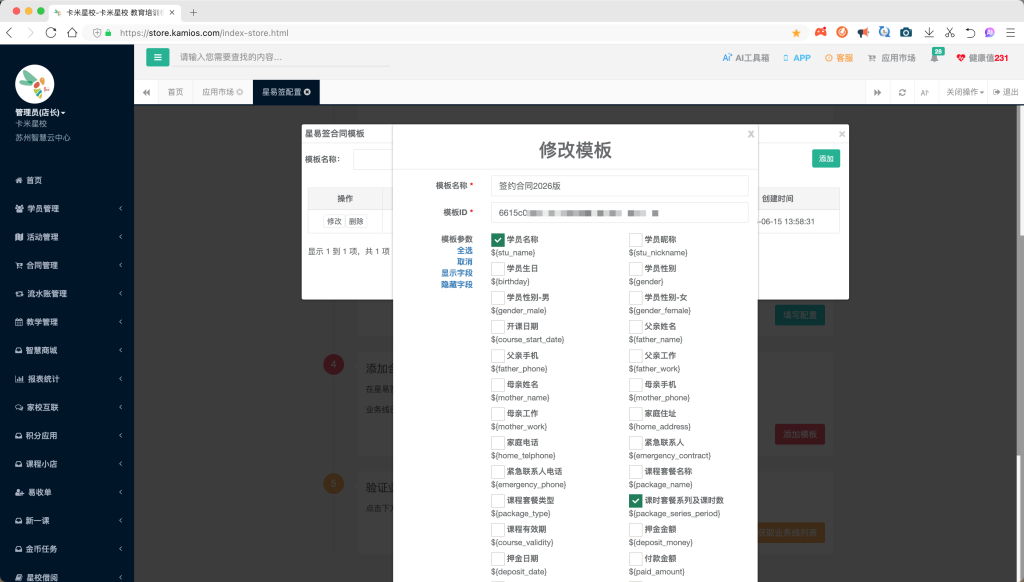Check the 押金金额 checkbox
1024x582 pixels.
pyautogui.click(x=635, y=530)
